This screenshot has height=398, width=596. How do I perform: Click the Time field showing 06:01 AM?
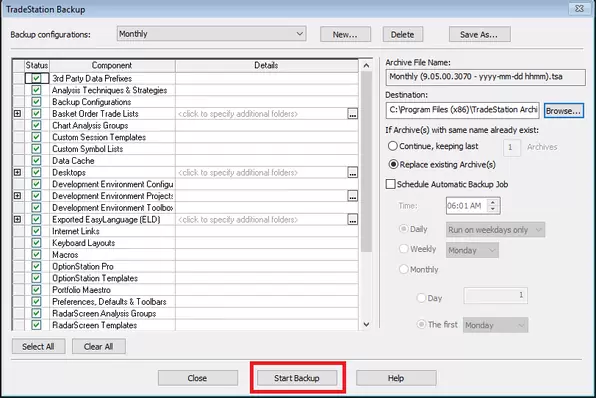coord(467,206)
